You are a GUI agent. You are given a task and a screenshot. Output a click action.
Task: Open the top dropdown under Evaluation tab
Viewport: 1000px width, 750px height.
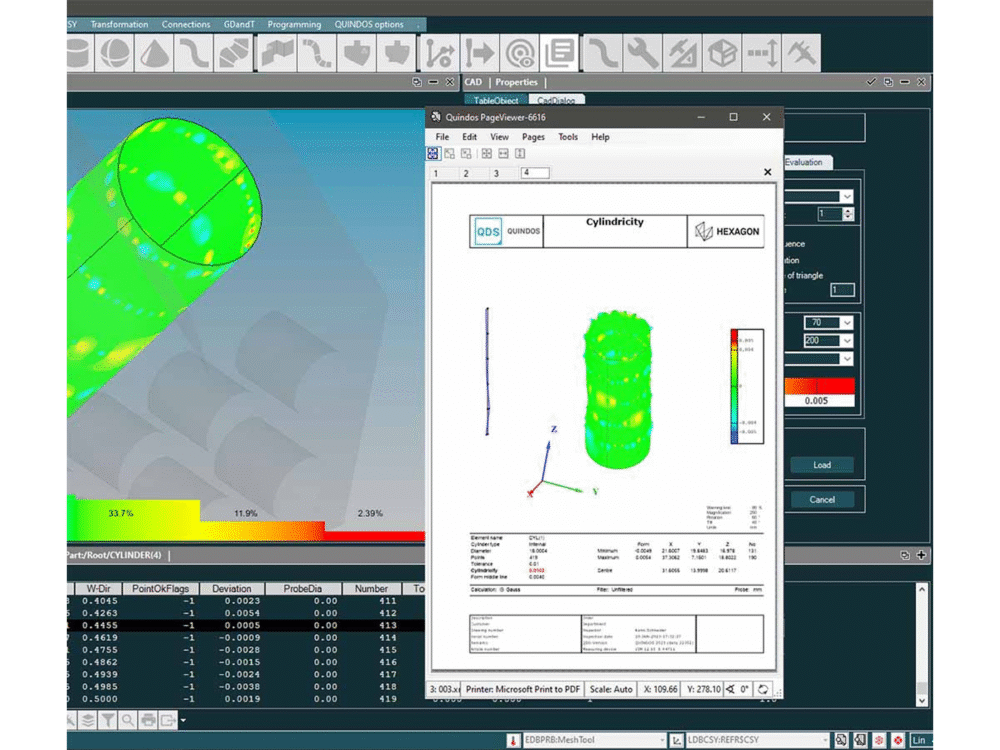tap(847, 196)
